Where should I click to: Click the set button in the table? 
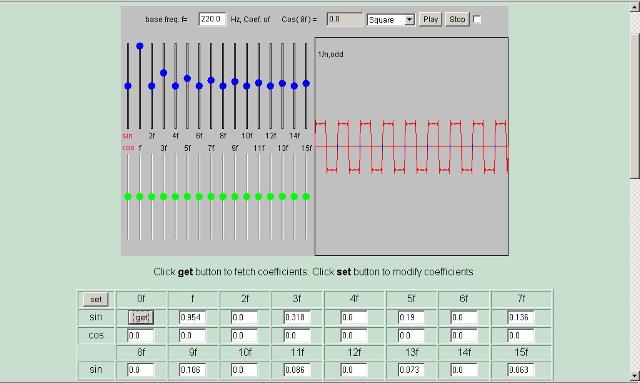[96, 299]
